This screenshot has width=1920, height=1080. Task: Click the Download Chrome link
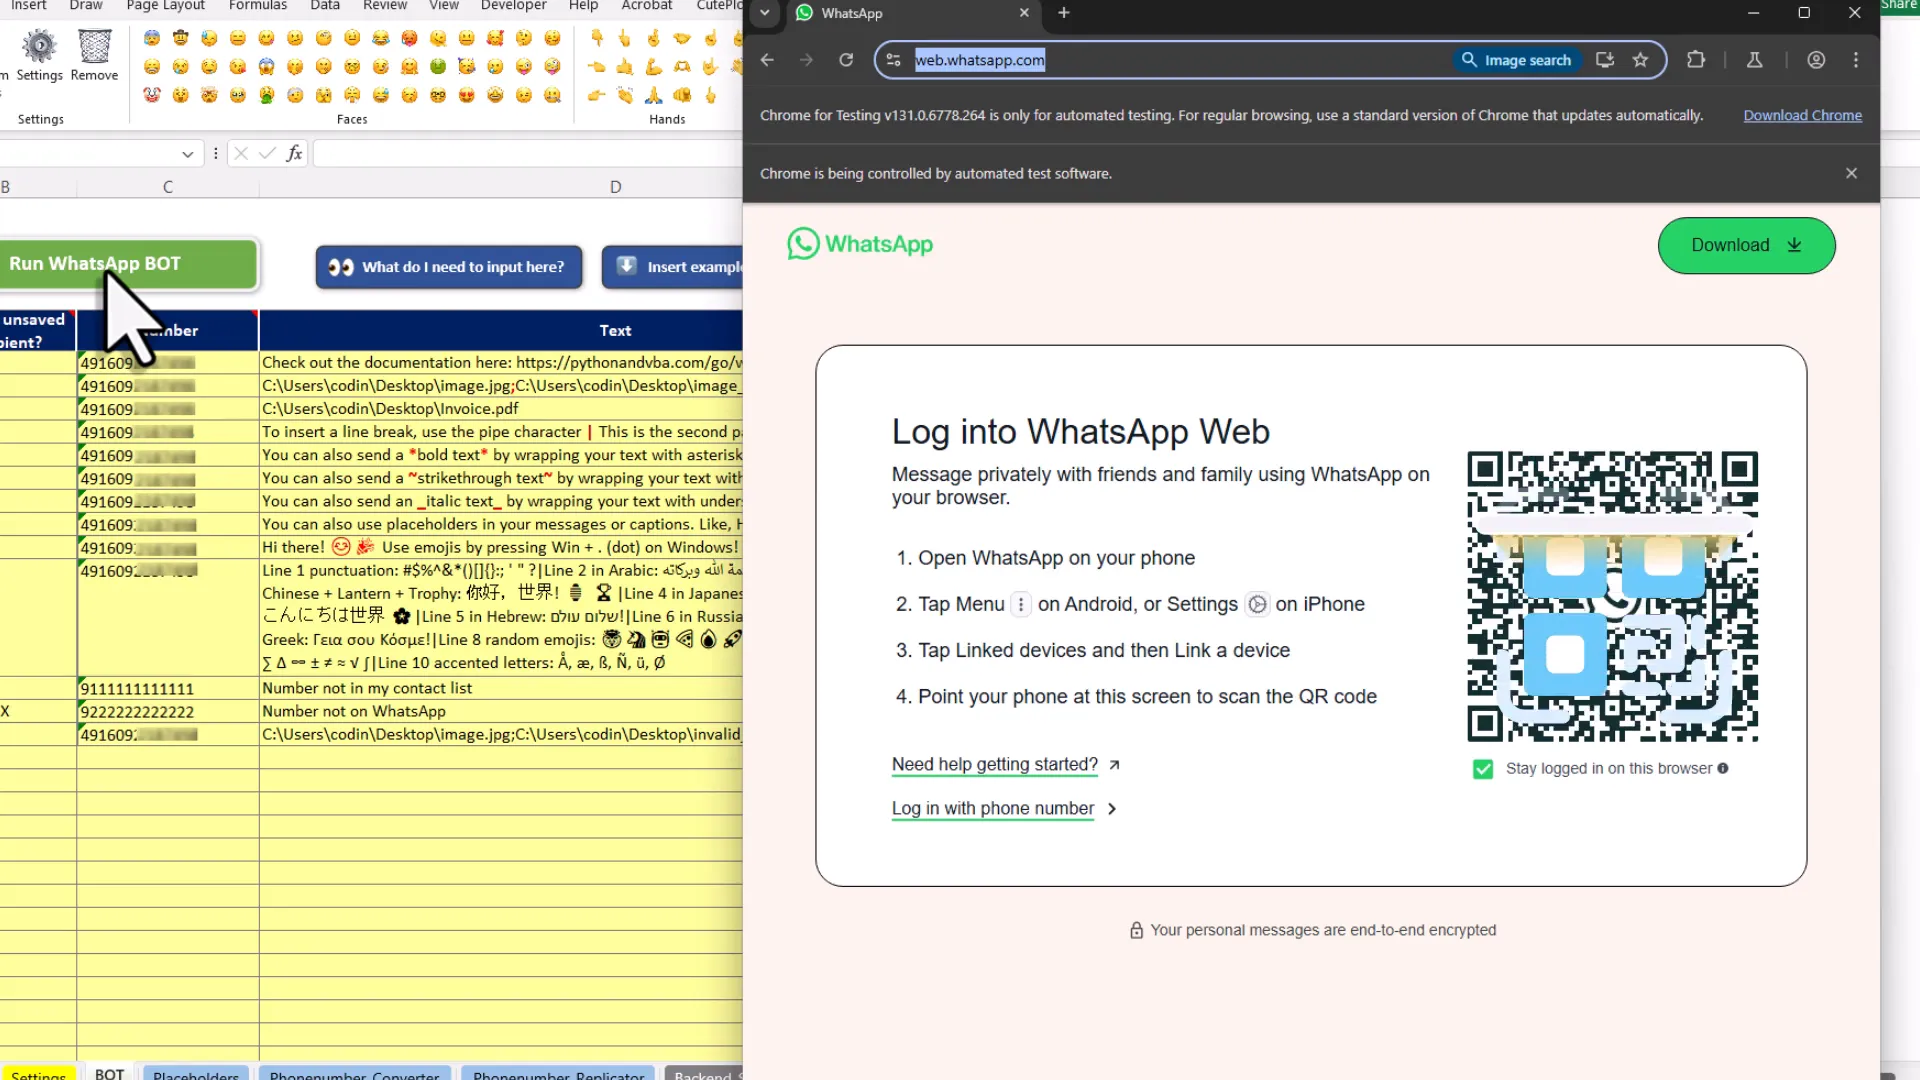pos(1802,116)
